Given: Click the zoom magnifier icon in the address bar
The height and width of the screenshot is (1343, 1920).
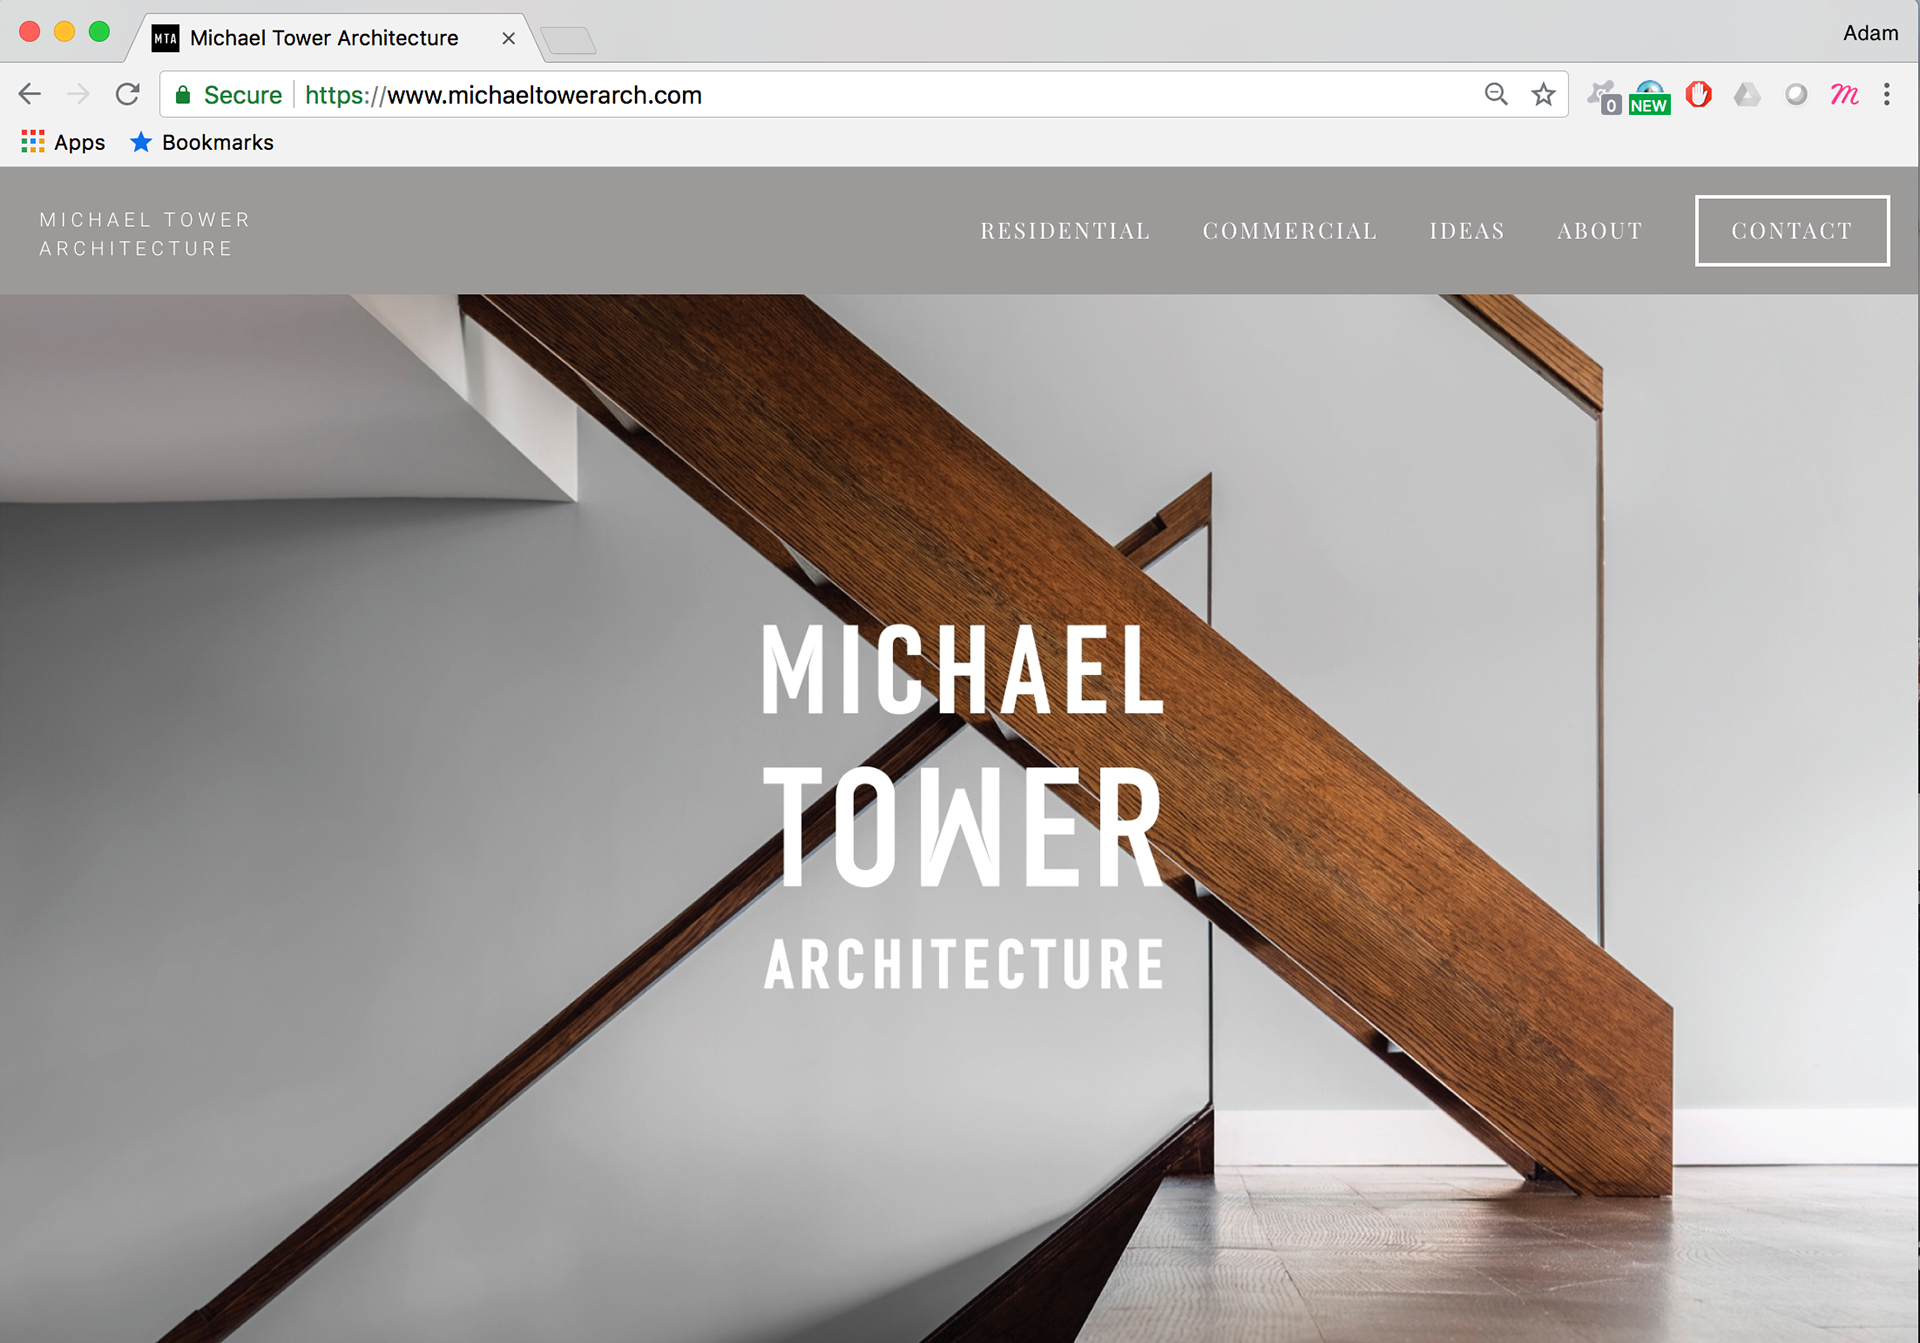Looking at the screenshot, I should click(1496, 95).
